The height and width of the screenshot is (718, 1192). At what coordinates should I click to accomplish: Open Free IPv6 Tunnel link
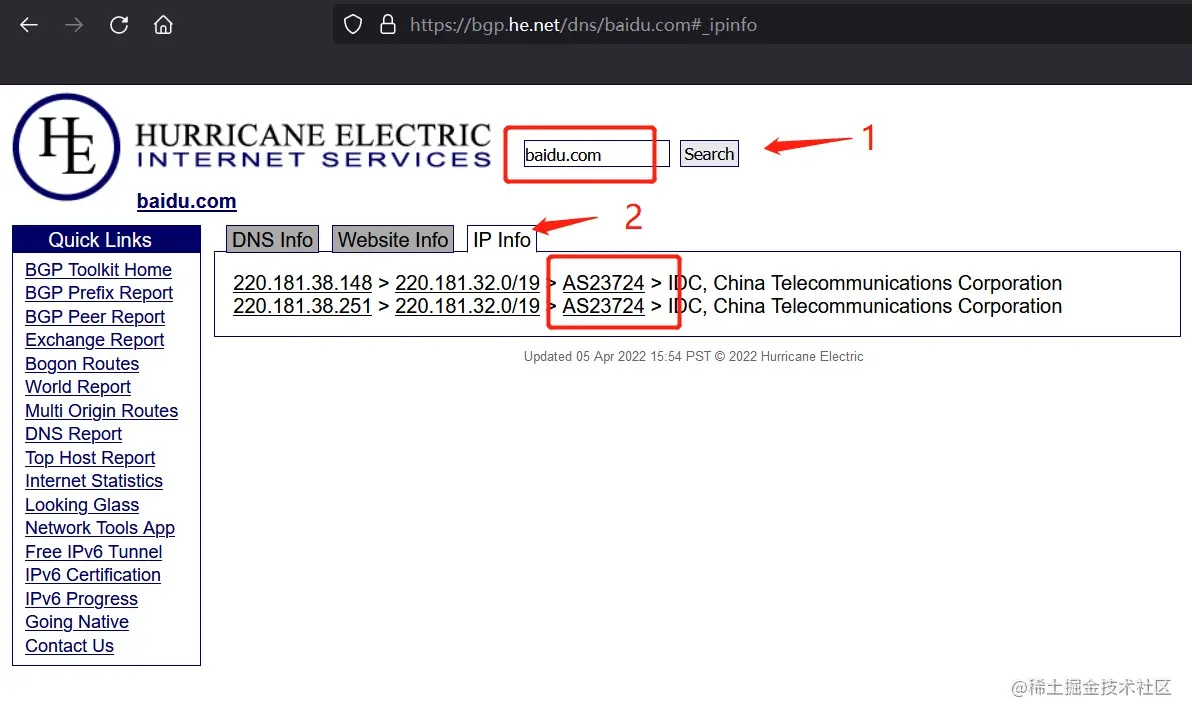point(94,551)
